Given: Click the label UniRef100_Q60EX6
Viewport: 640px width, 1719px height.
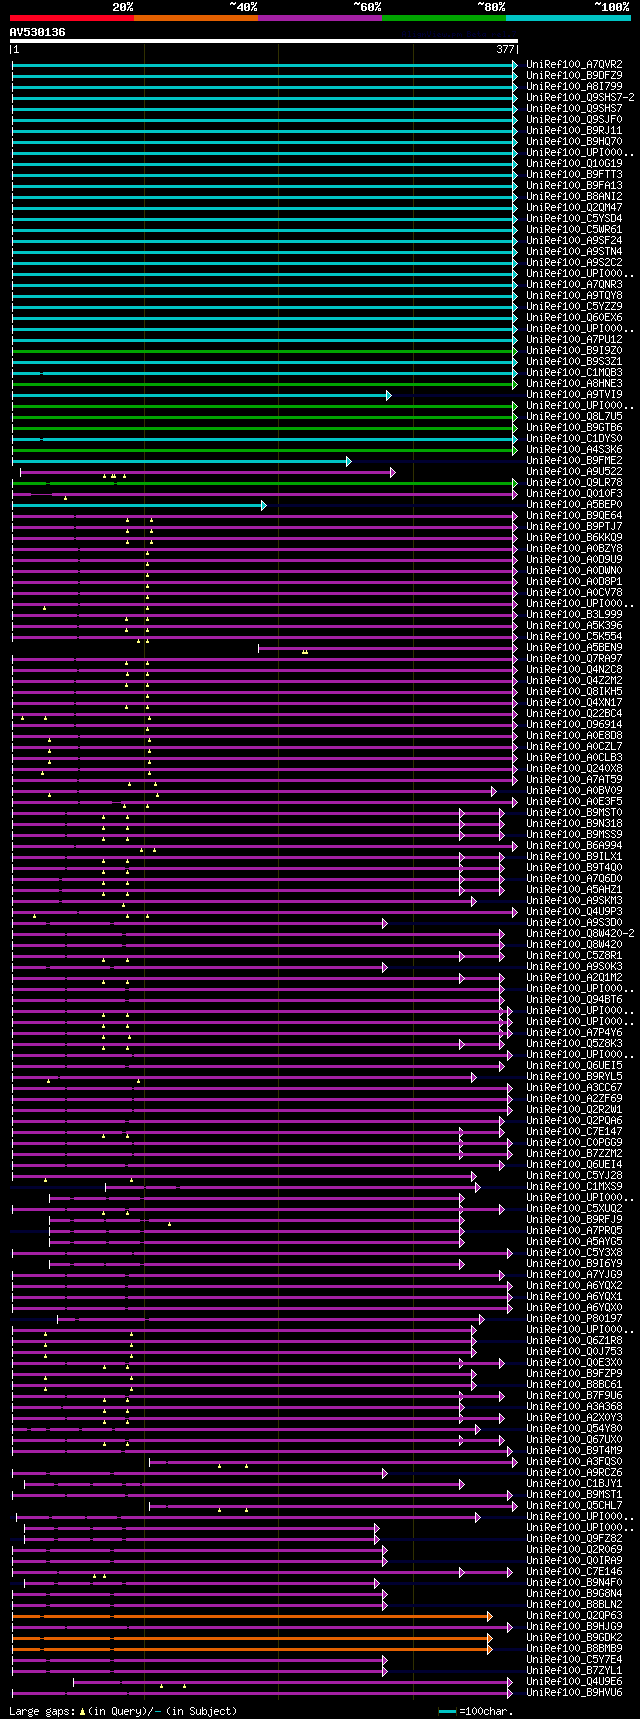Looking at the screenshot, I should click(574, 317).
